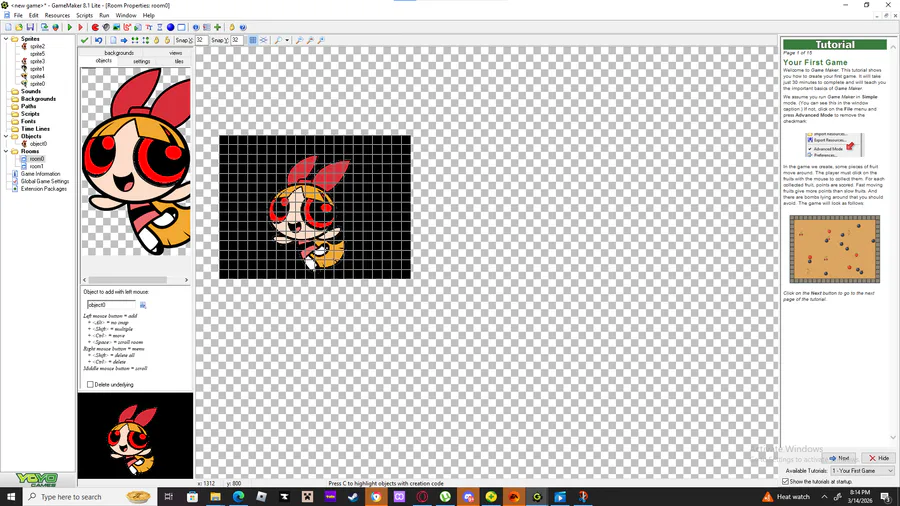
Task: Create a background with the picture icon
Action: [117, 27]
